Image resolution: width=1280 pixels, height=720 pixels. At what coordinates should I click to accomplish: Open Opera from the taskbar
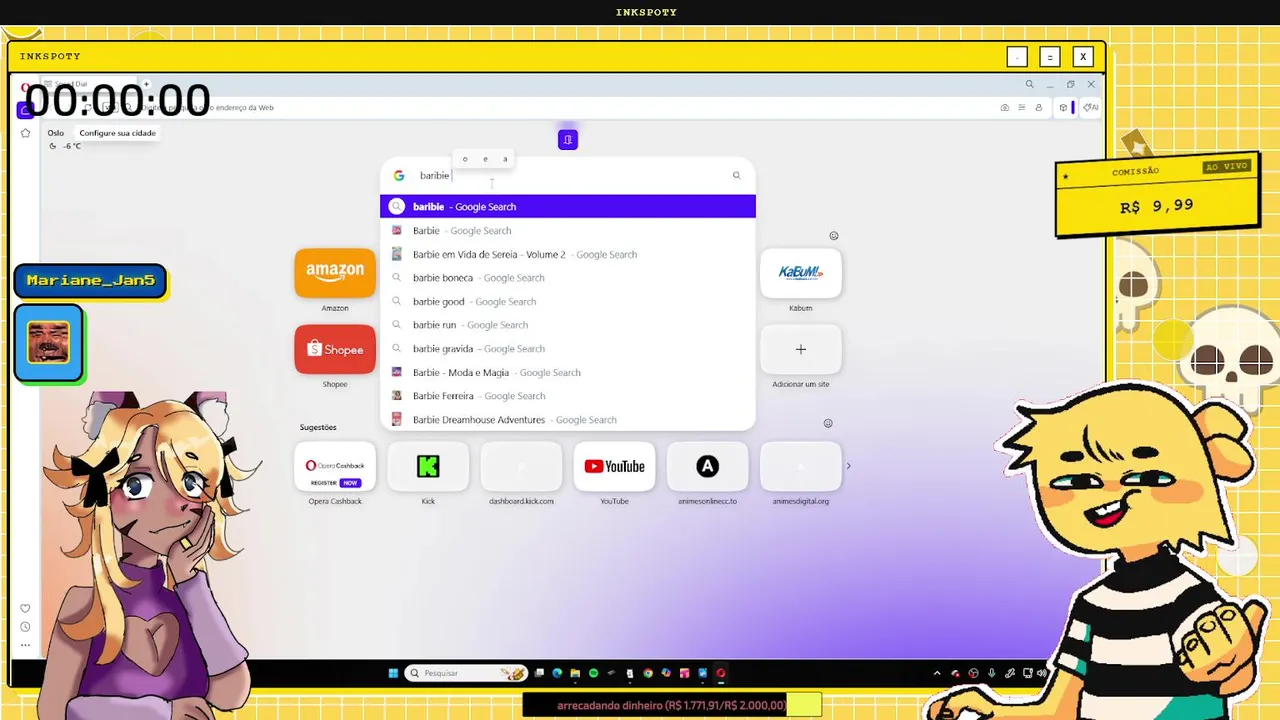tap(721, 673)
